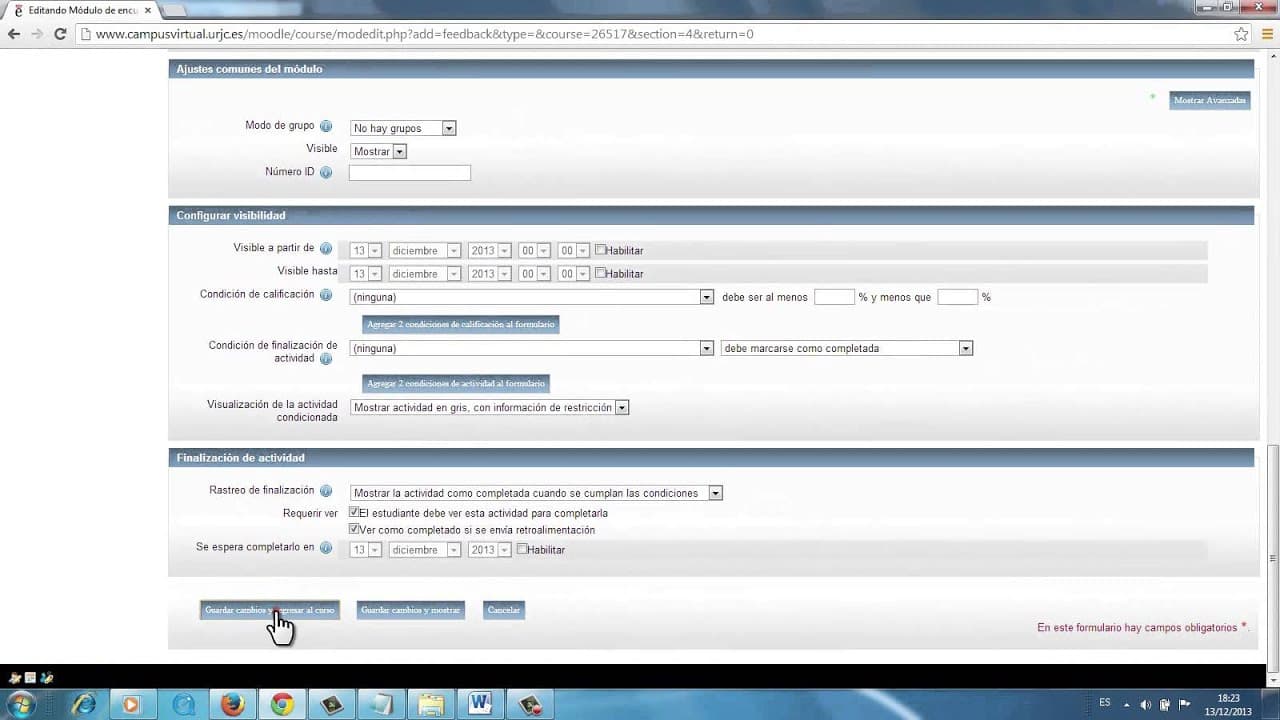Open the Windows Start menu
This screenshot has height=720, width=1280.
pyautogui.click(x=20, y=705)
